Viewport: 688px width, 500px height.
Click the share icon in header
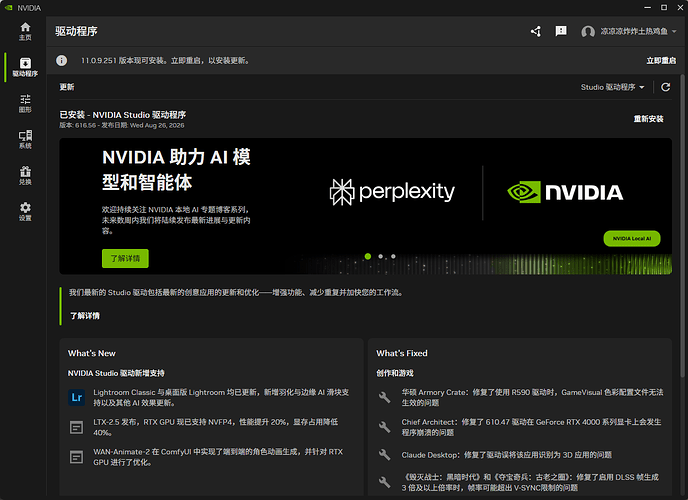coord(536,31)
